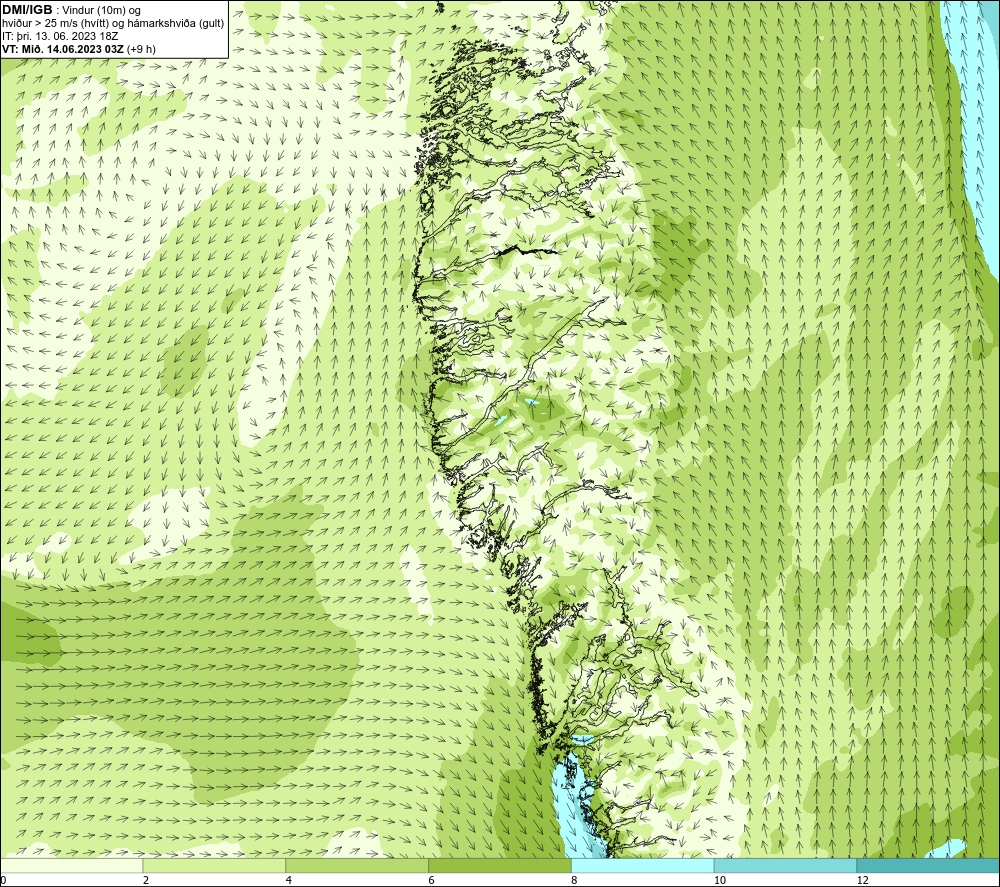Select the 2–4 m/s color swatch

[214, 865]
